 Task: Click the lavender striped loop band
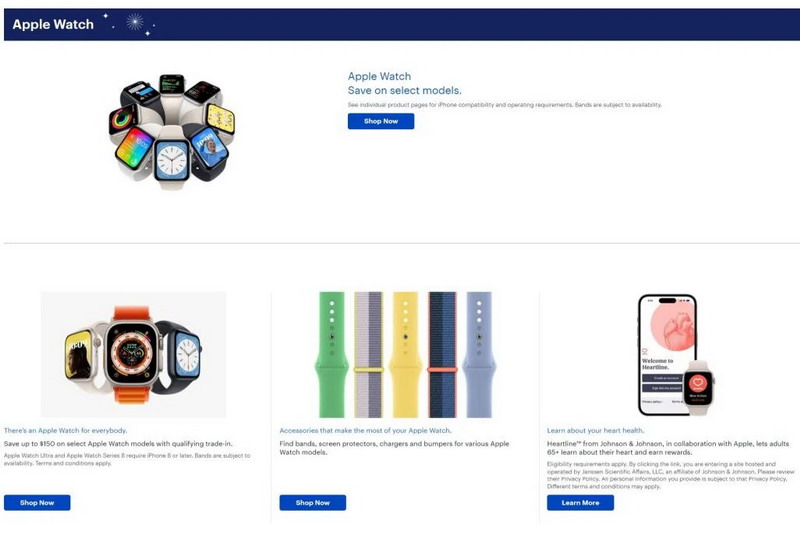tap(368, 355)
